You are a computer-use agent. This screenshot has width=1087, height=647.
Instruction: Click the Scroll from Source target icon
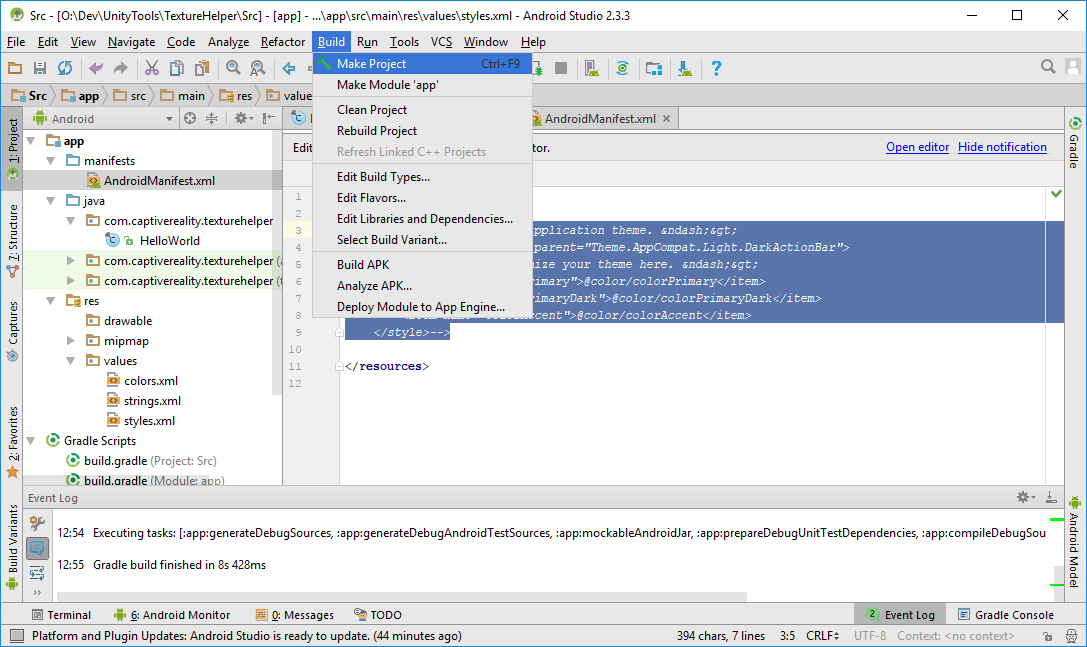[190, 119]
